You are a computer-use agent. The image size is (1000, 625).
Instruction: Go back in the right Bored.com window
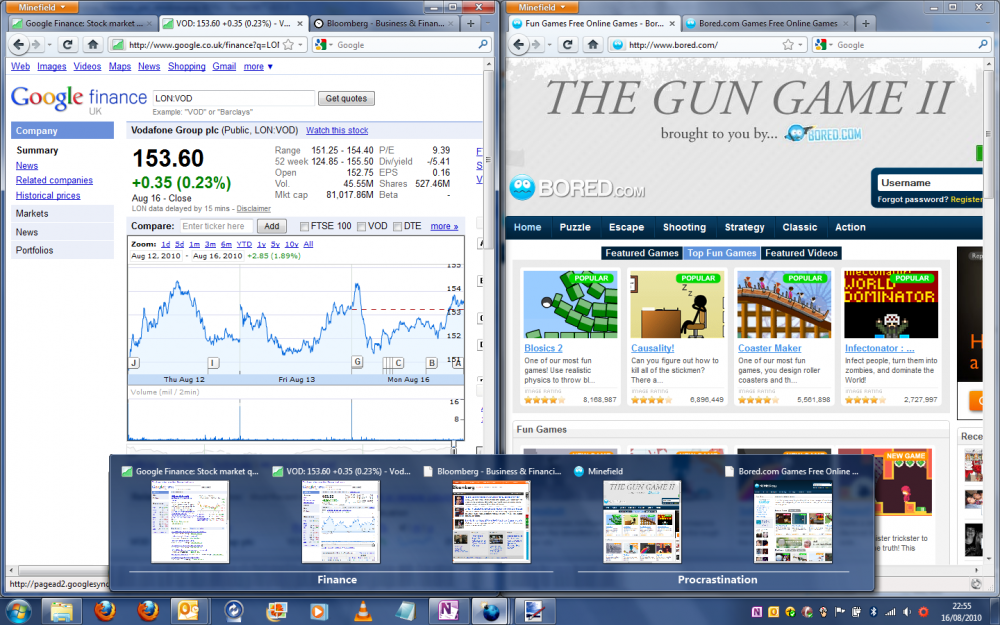(x=518, y=45)
